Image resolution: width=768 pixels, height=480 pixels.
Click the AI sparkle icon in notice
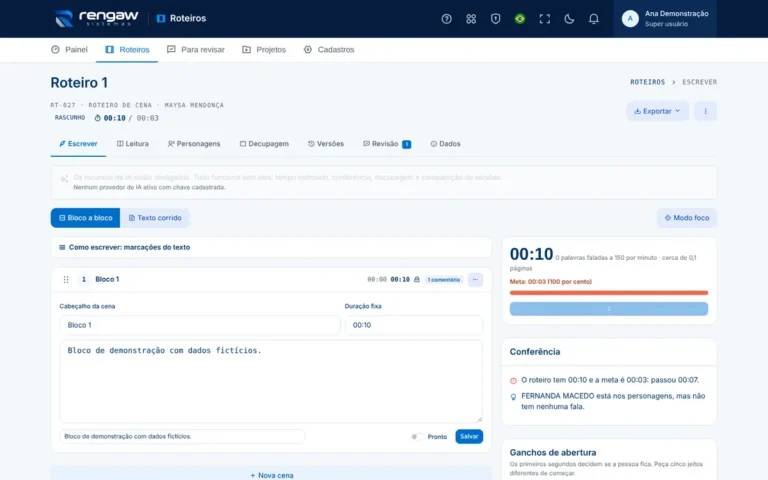click(x=64, y=179)
